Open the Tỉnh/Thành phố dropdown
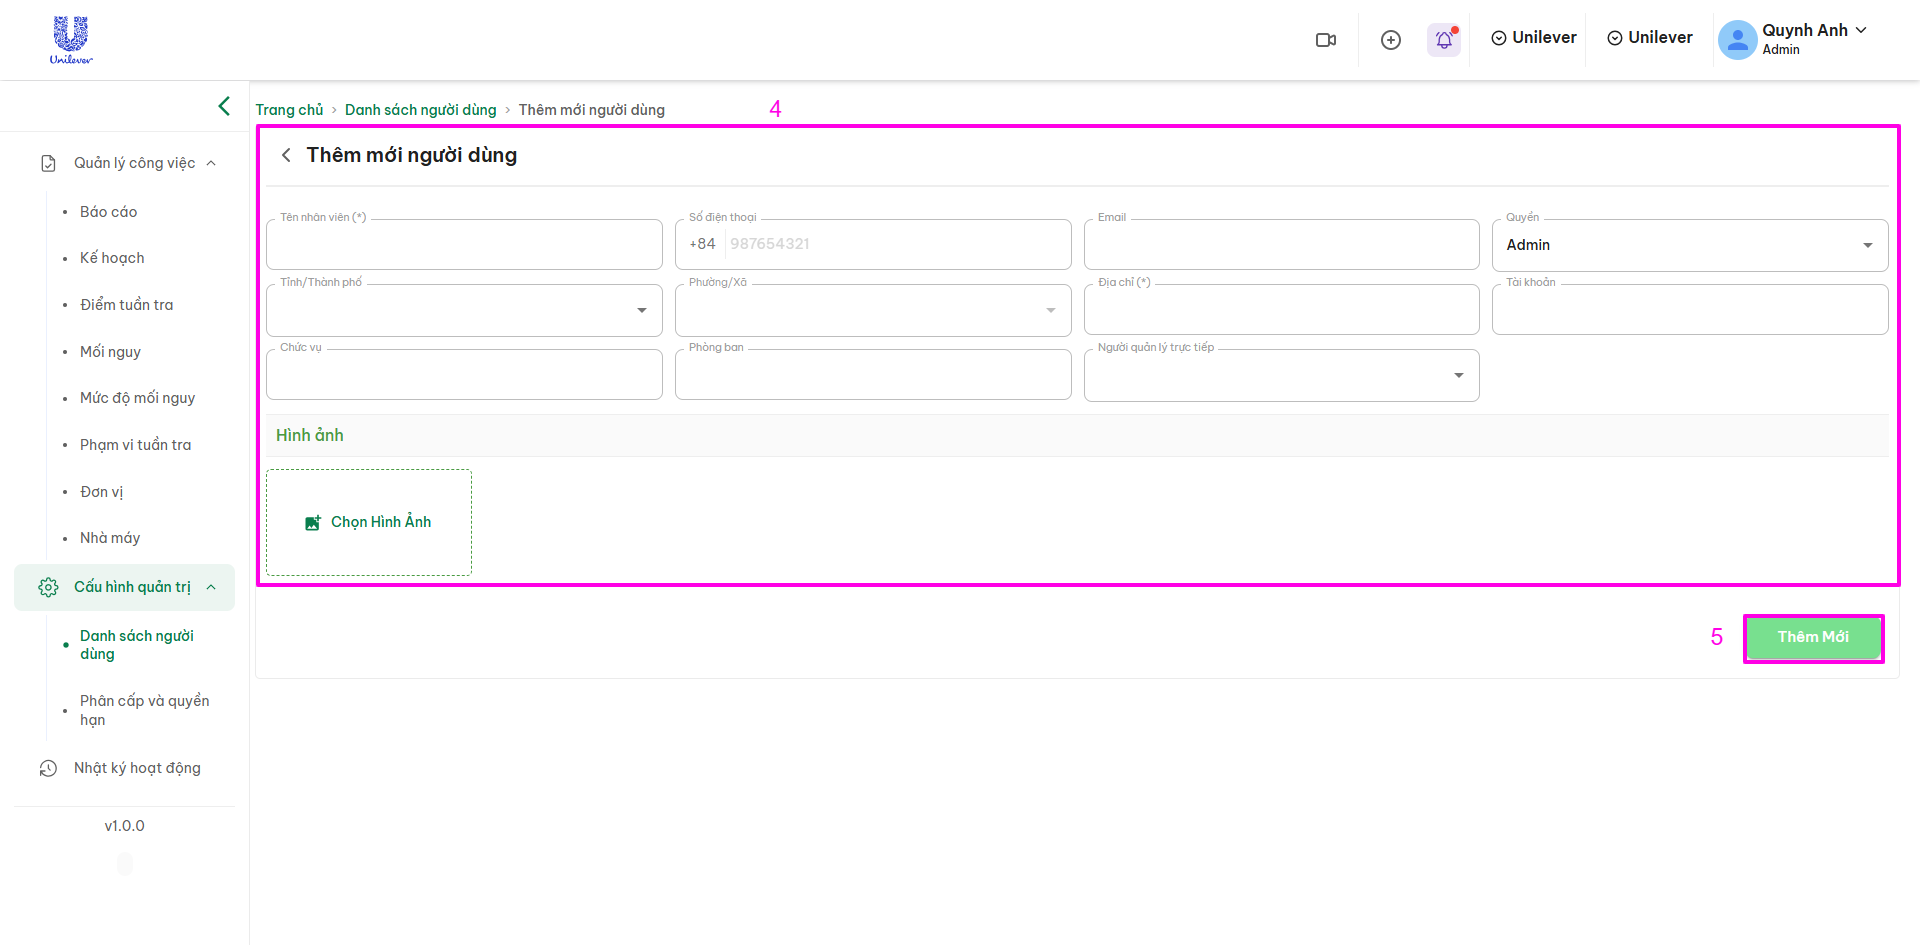Image resolution: width=1920 pixels, height=945 pixels. tap(464, 310)
